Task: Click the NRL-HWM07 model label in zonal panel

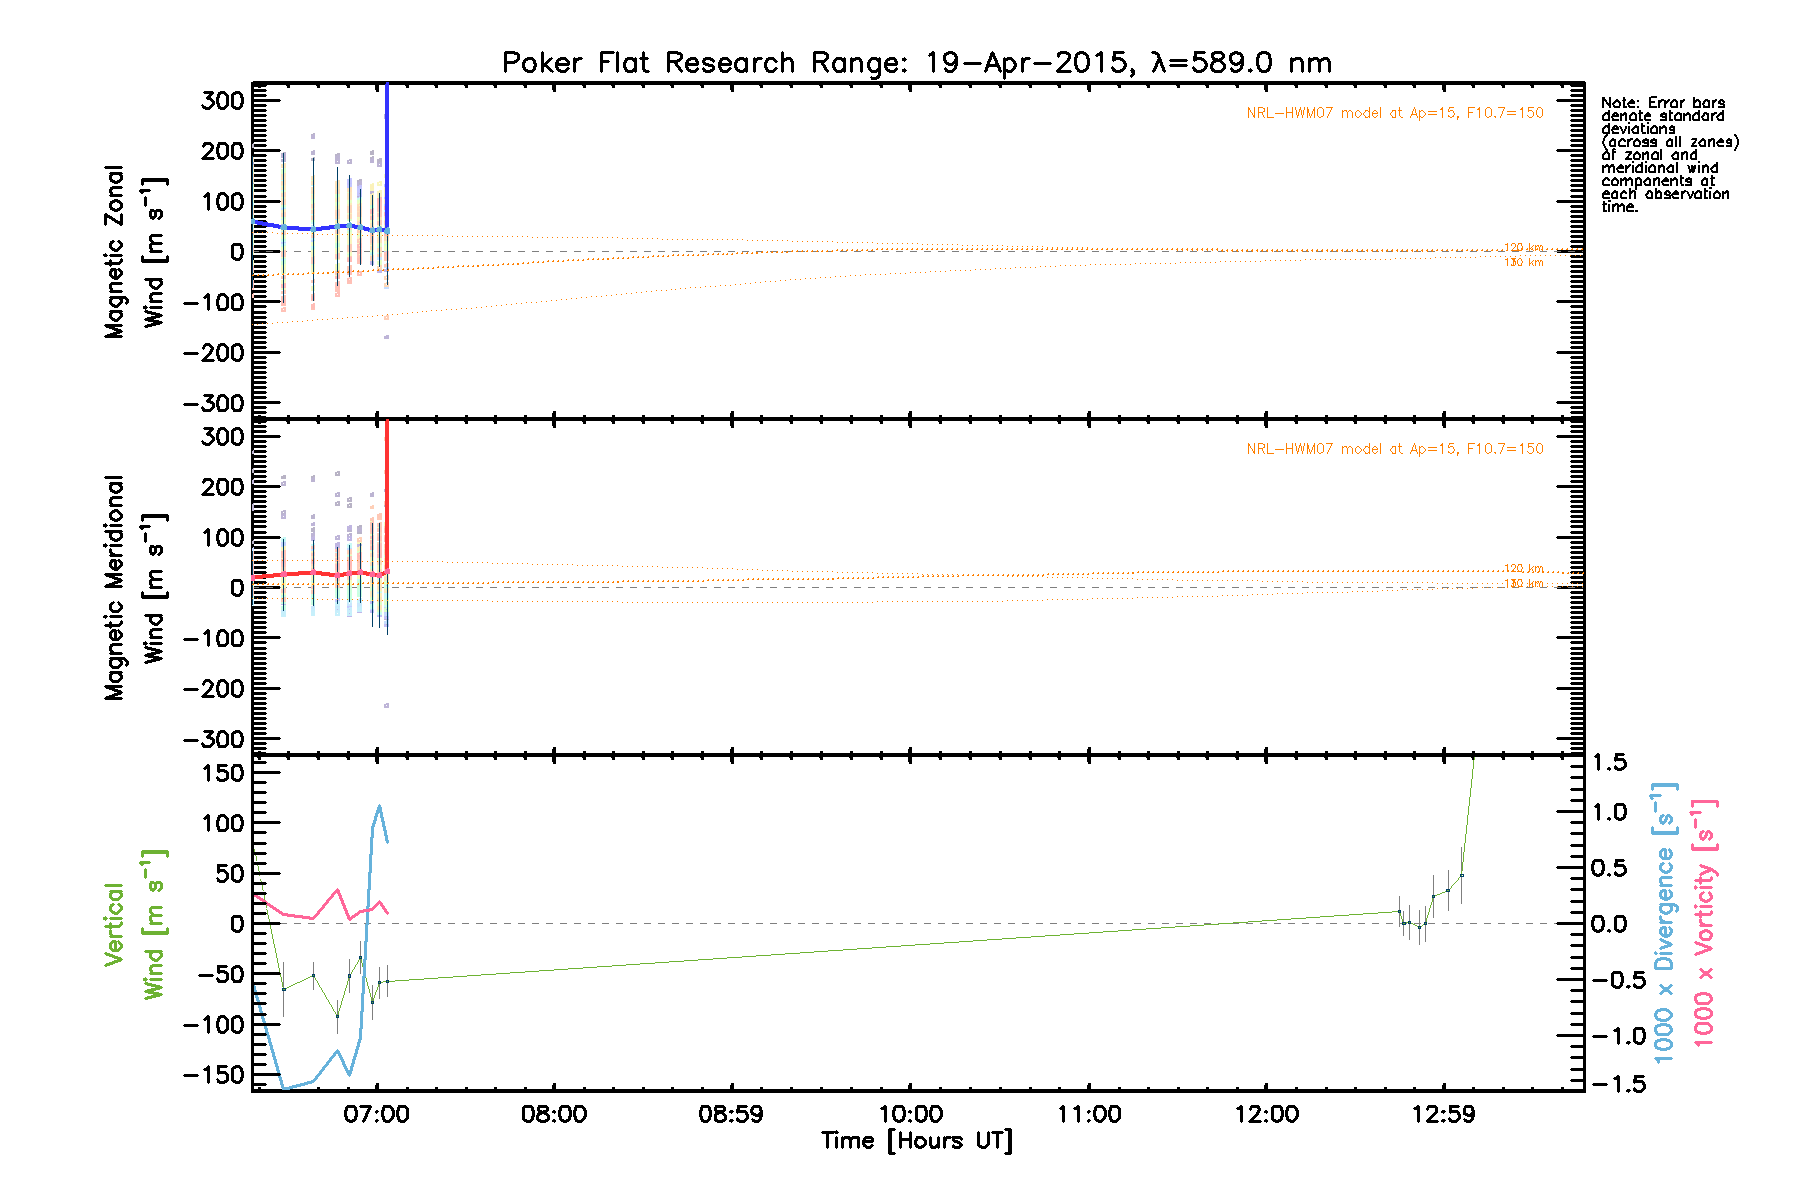Action: 1394,113
